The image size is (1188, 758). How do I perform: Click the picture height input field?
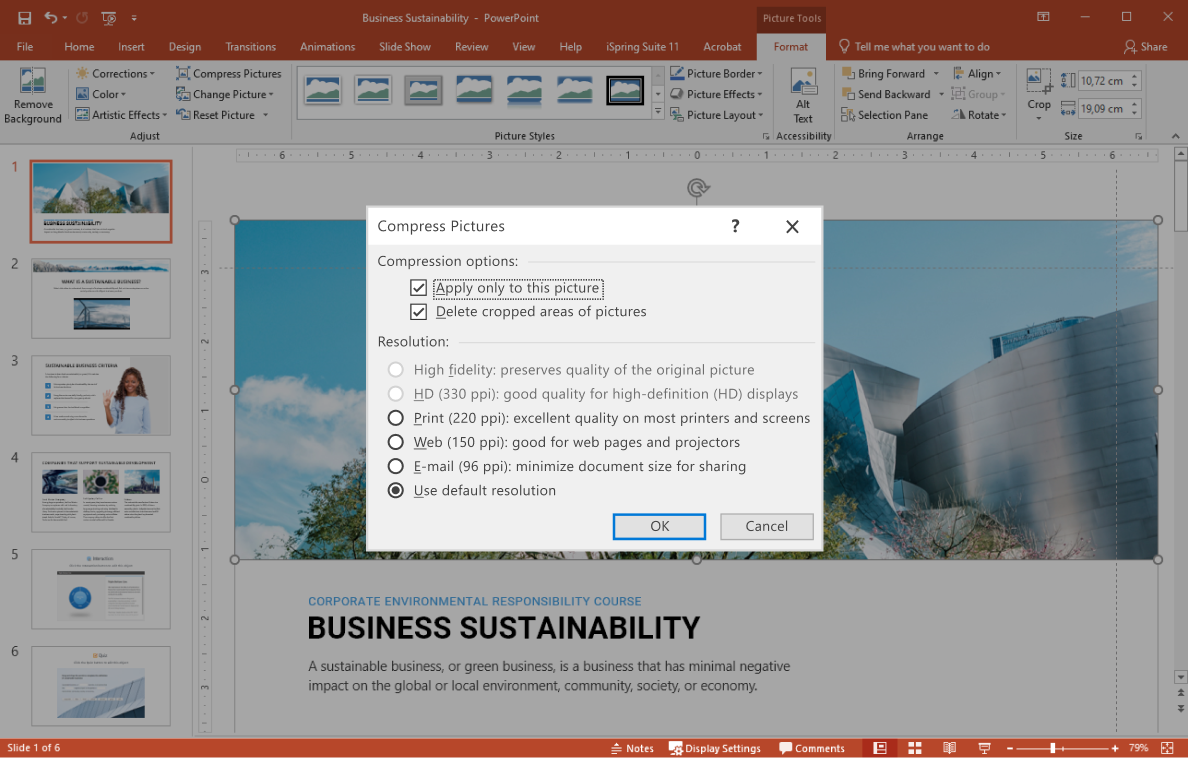(x=1102, y=81)
